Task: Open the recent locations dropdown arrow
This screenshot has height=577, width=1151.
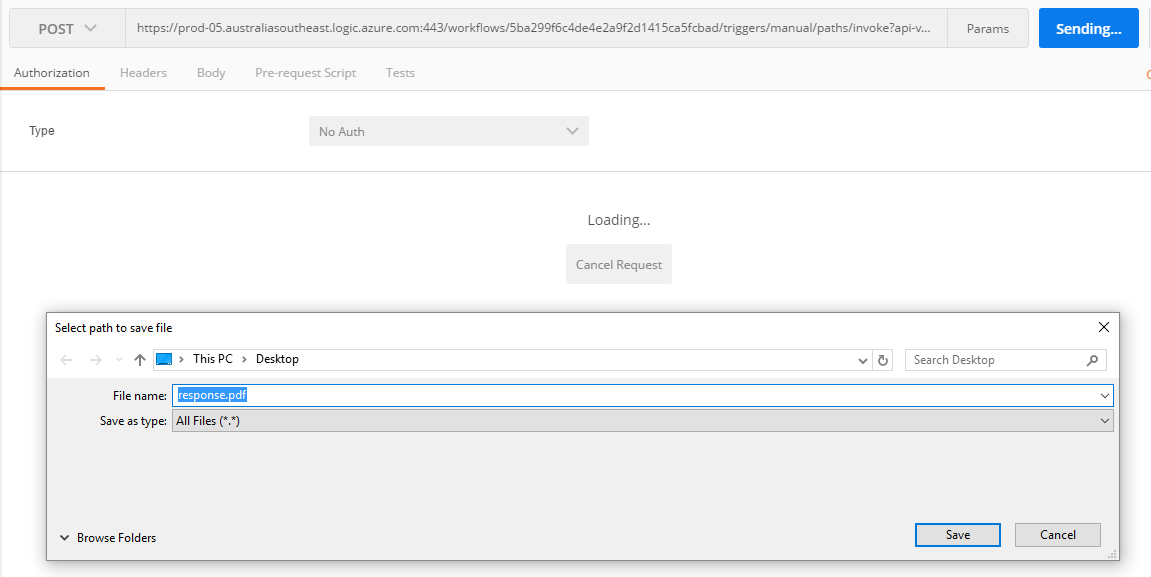Action: pyautogui.click(x=119, y=360)
